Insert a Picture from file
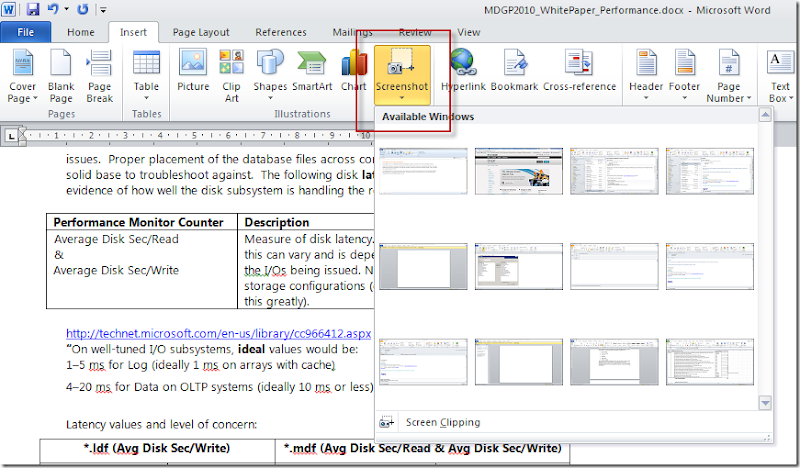 tap(193, 70)
